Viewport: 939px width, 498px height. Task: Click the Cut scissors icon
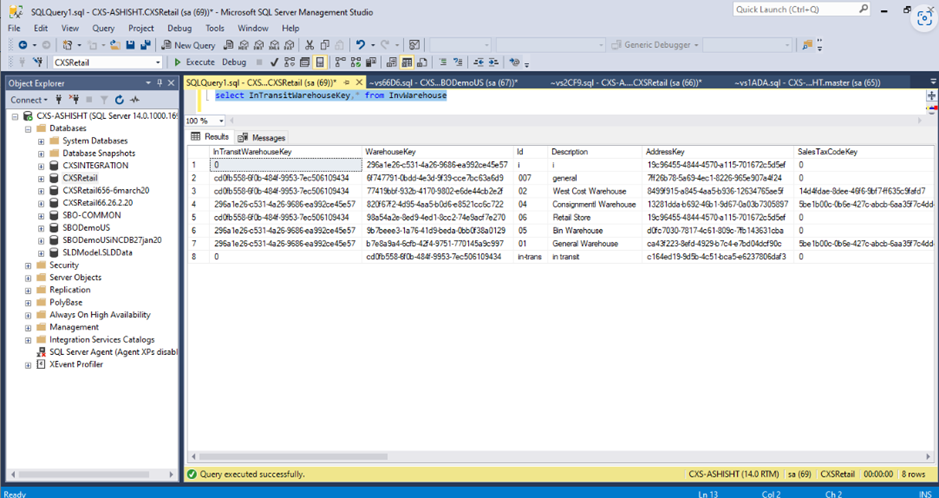pyautogui.click(x=309, y=45)
